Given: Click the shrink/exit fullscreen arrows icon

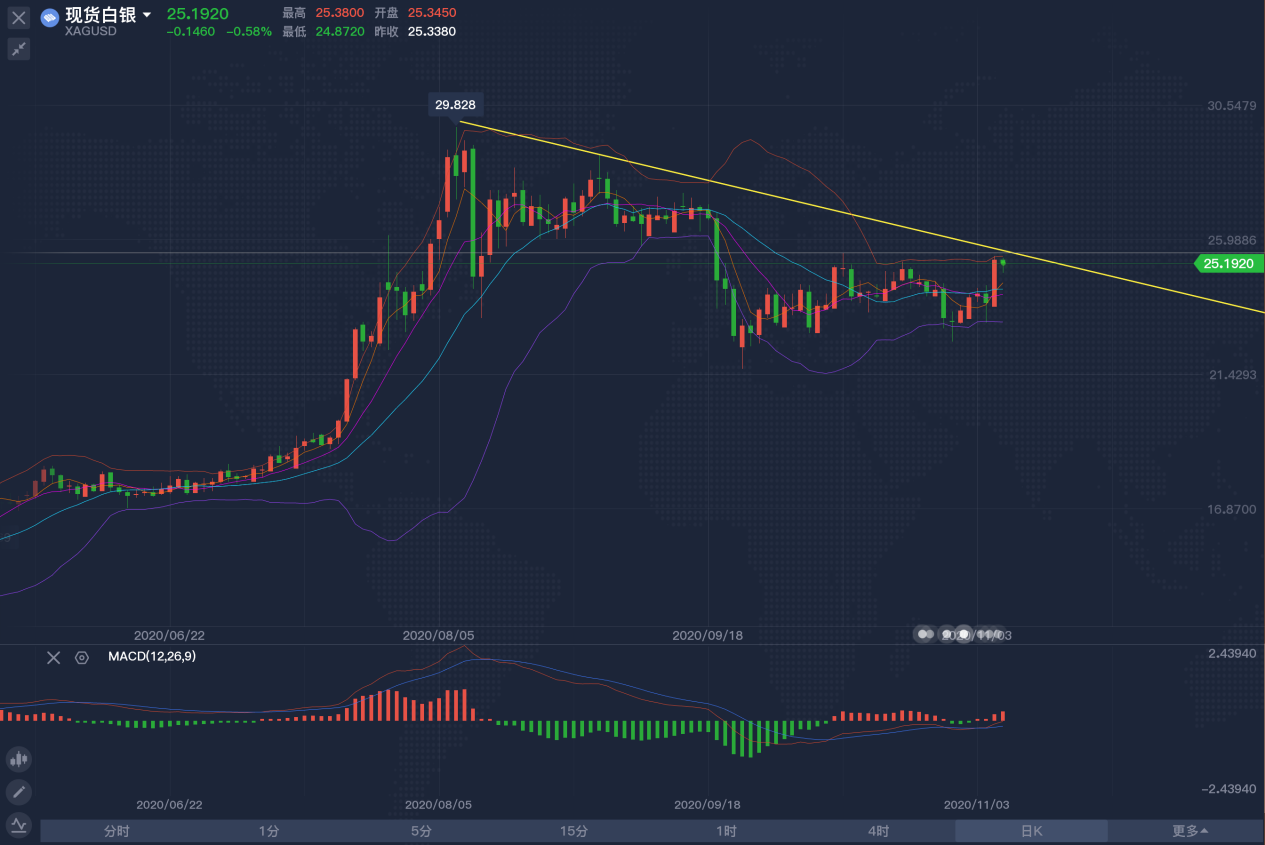Looking at the screenshot, I should point(18,48).
